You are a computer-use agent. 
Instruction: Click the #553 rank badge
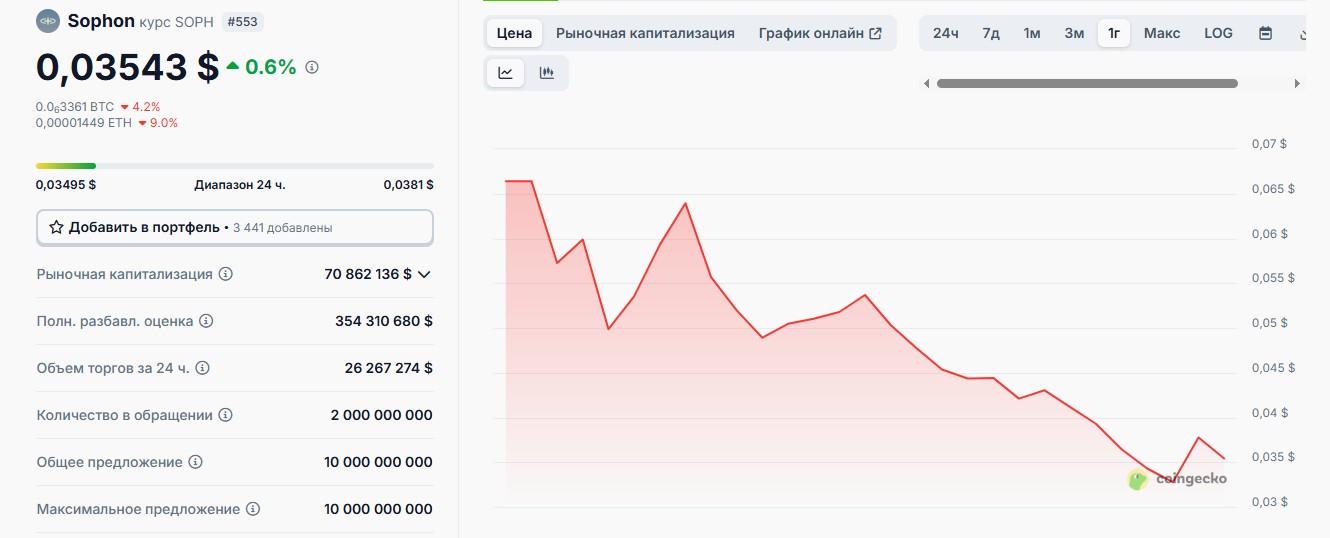click(x=243, y=21)
